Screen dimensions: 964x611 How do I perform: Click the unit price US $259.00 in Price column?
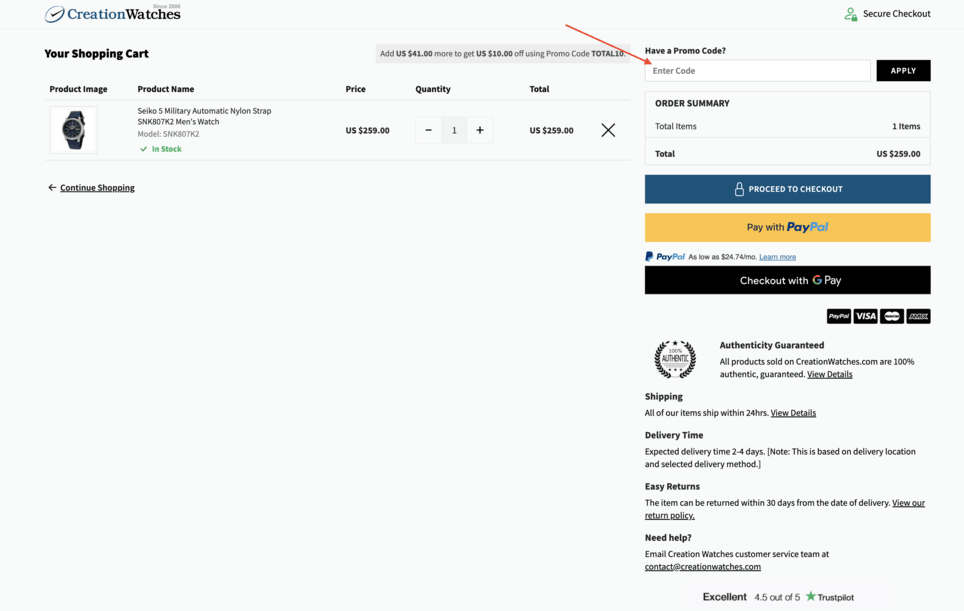click(x=367, y=130)
